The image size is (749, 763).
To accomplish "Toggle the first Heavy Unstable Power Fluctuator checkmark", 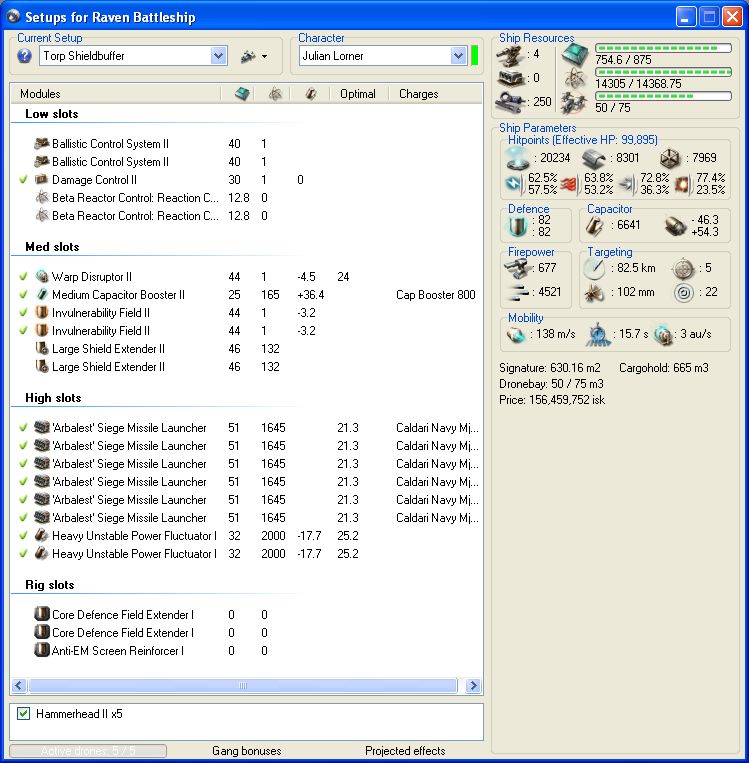I will pos(23,536).
